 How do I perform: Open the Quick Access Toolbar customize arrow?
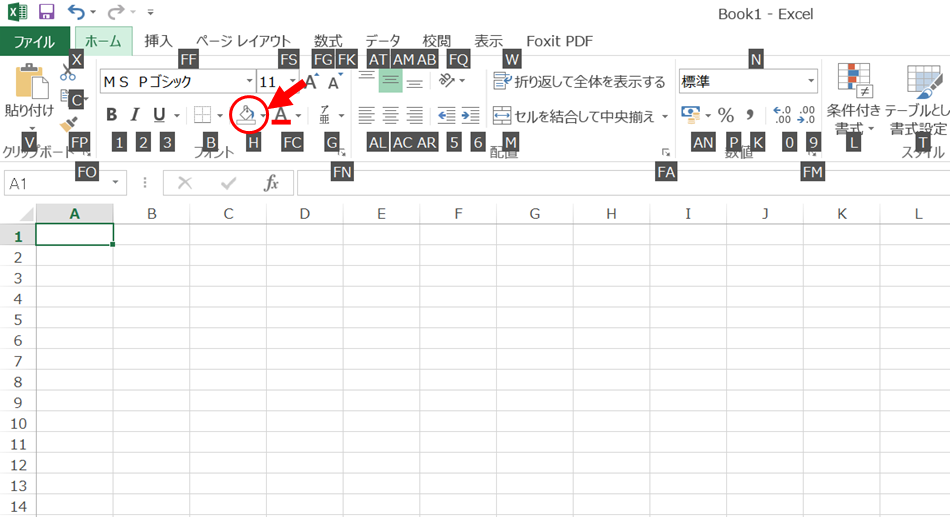click(150, 12)
